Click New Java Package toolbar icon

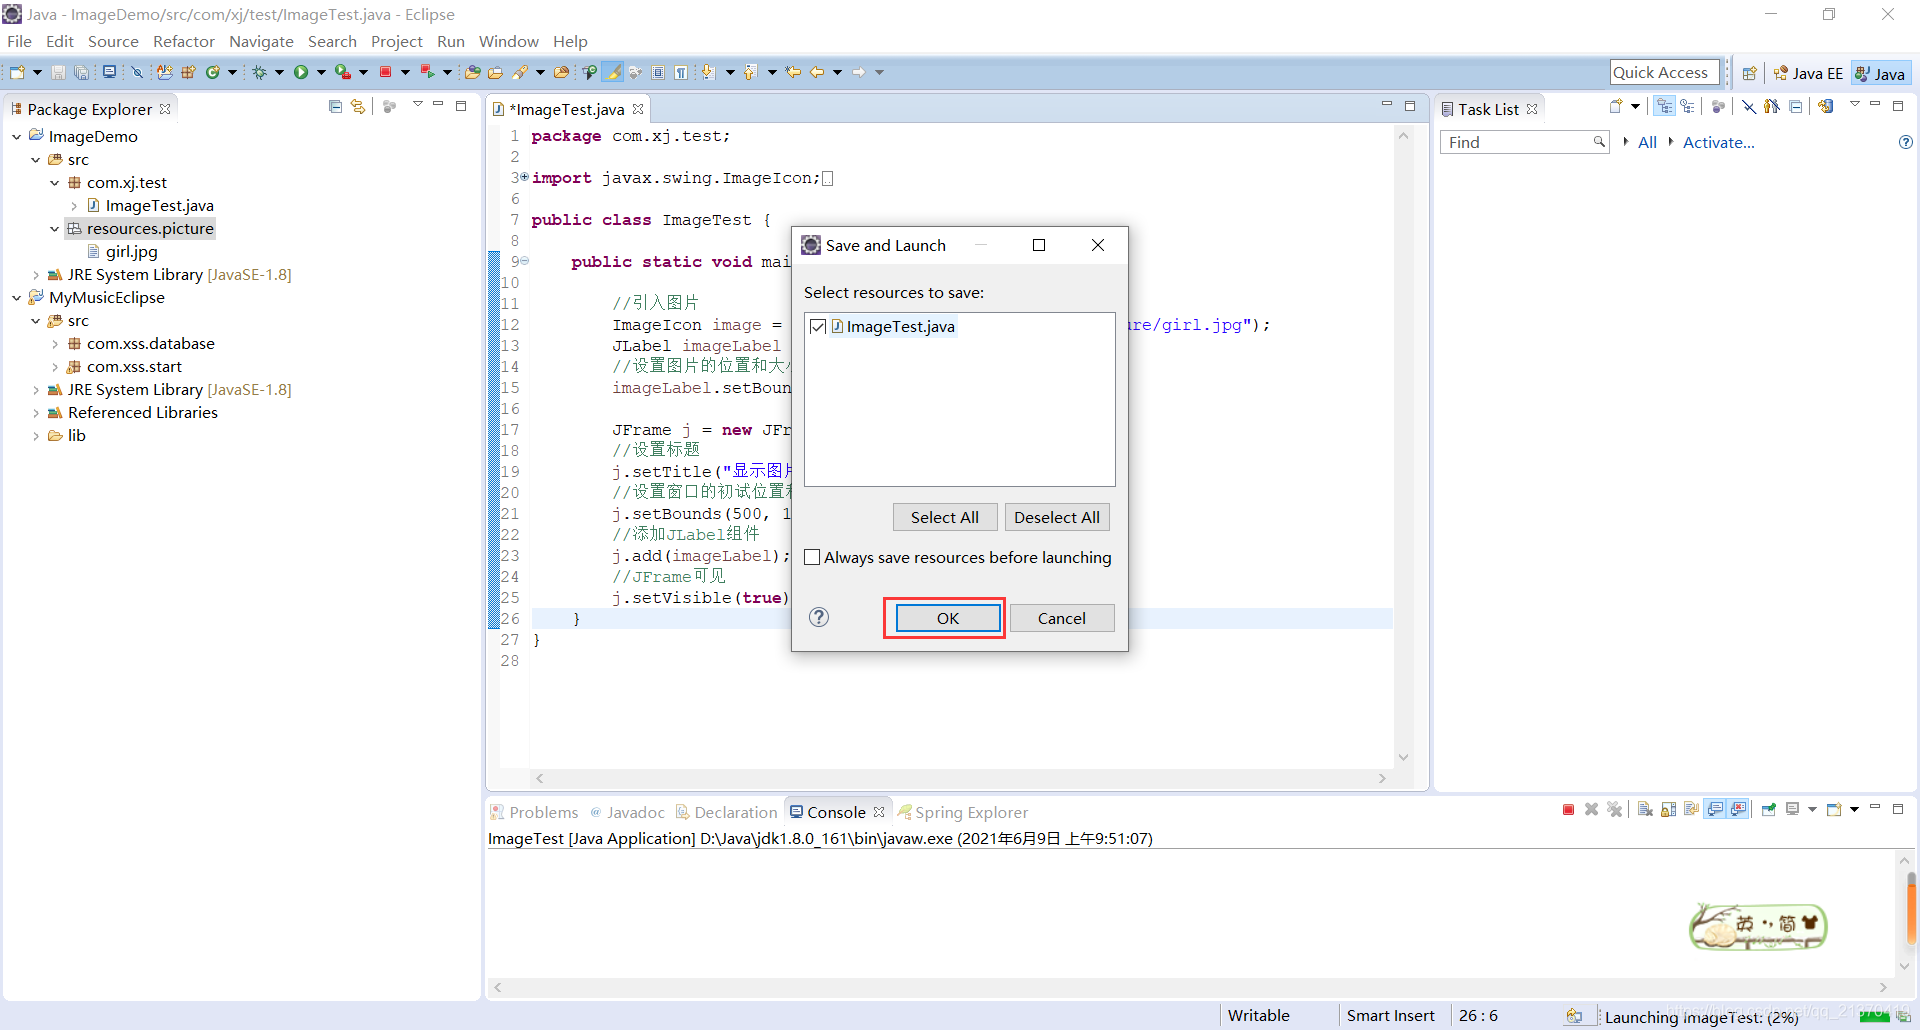[x=187, y=72]
